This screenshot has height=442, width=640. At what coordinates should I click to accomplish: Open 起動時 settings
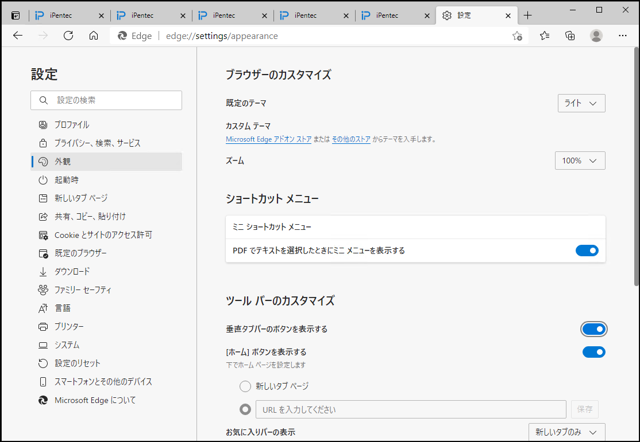pos(106,180)
